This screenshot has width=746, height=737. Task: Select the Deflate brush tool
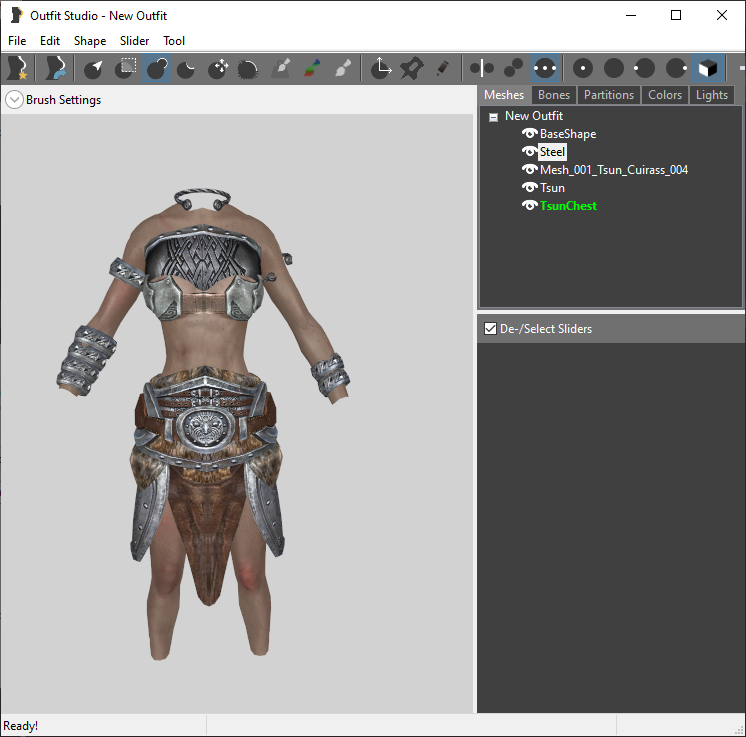point(186,68)
